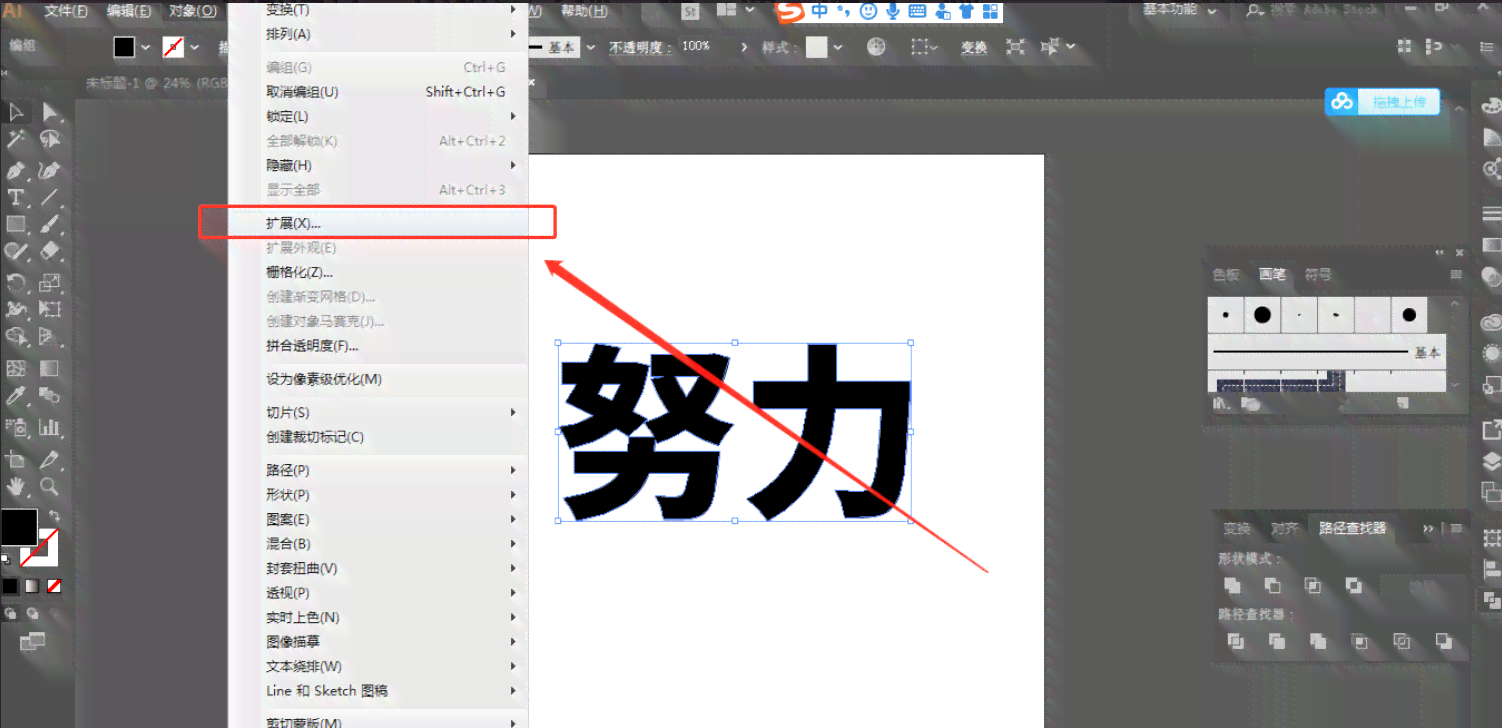Select the Type tool
Screen dimensions: 1502x728
coord(16,197)
